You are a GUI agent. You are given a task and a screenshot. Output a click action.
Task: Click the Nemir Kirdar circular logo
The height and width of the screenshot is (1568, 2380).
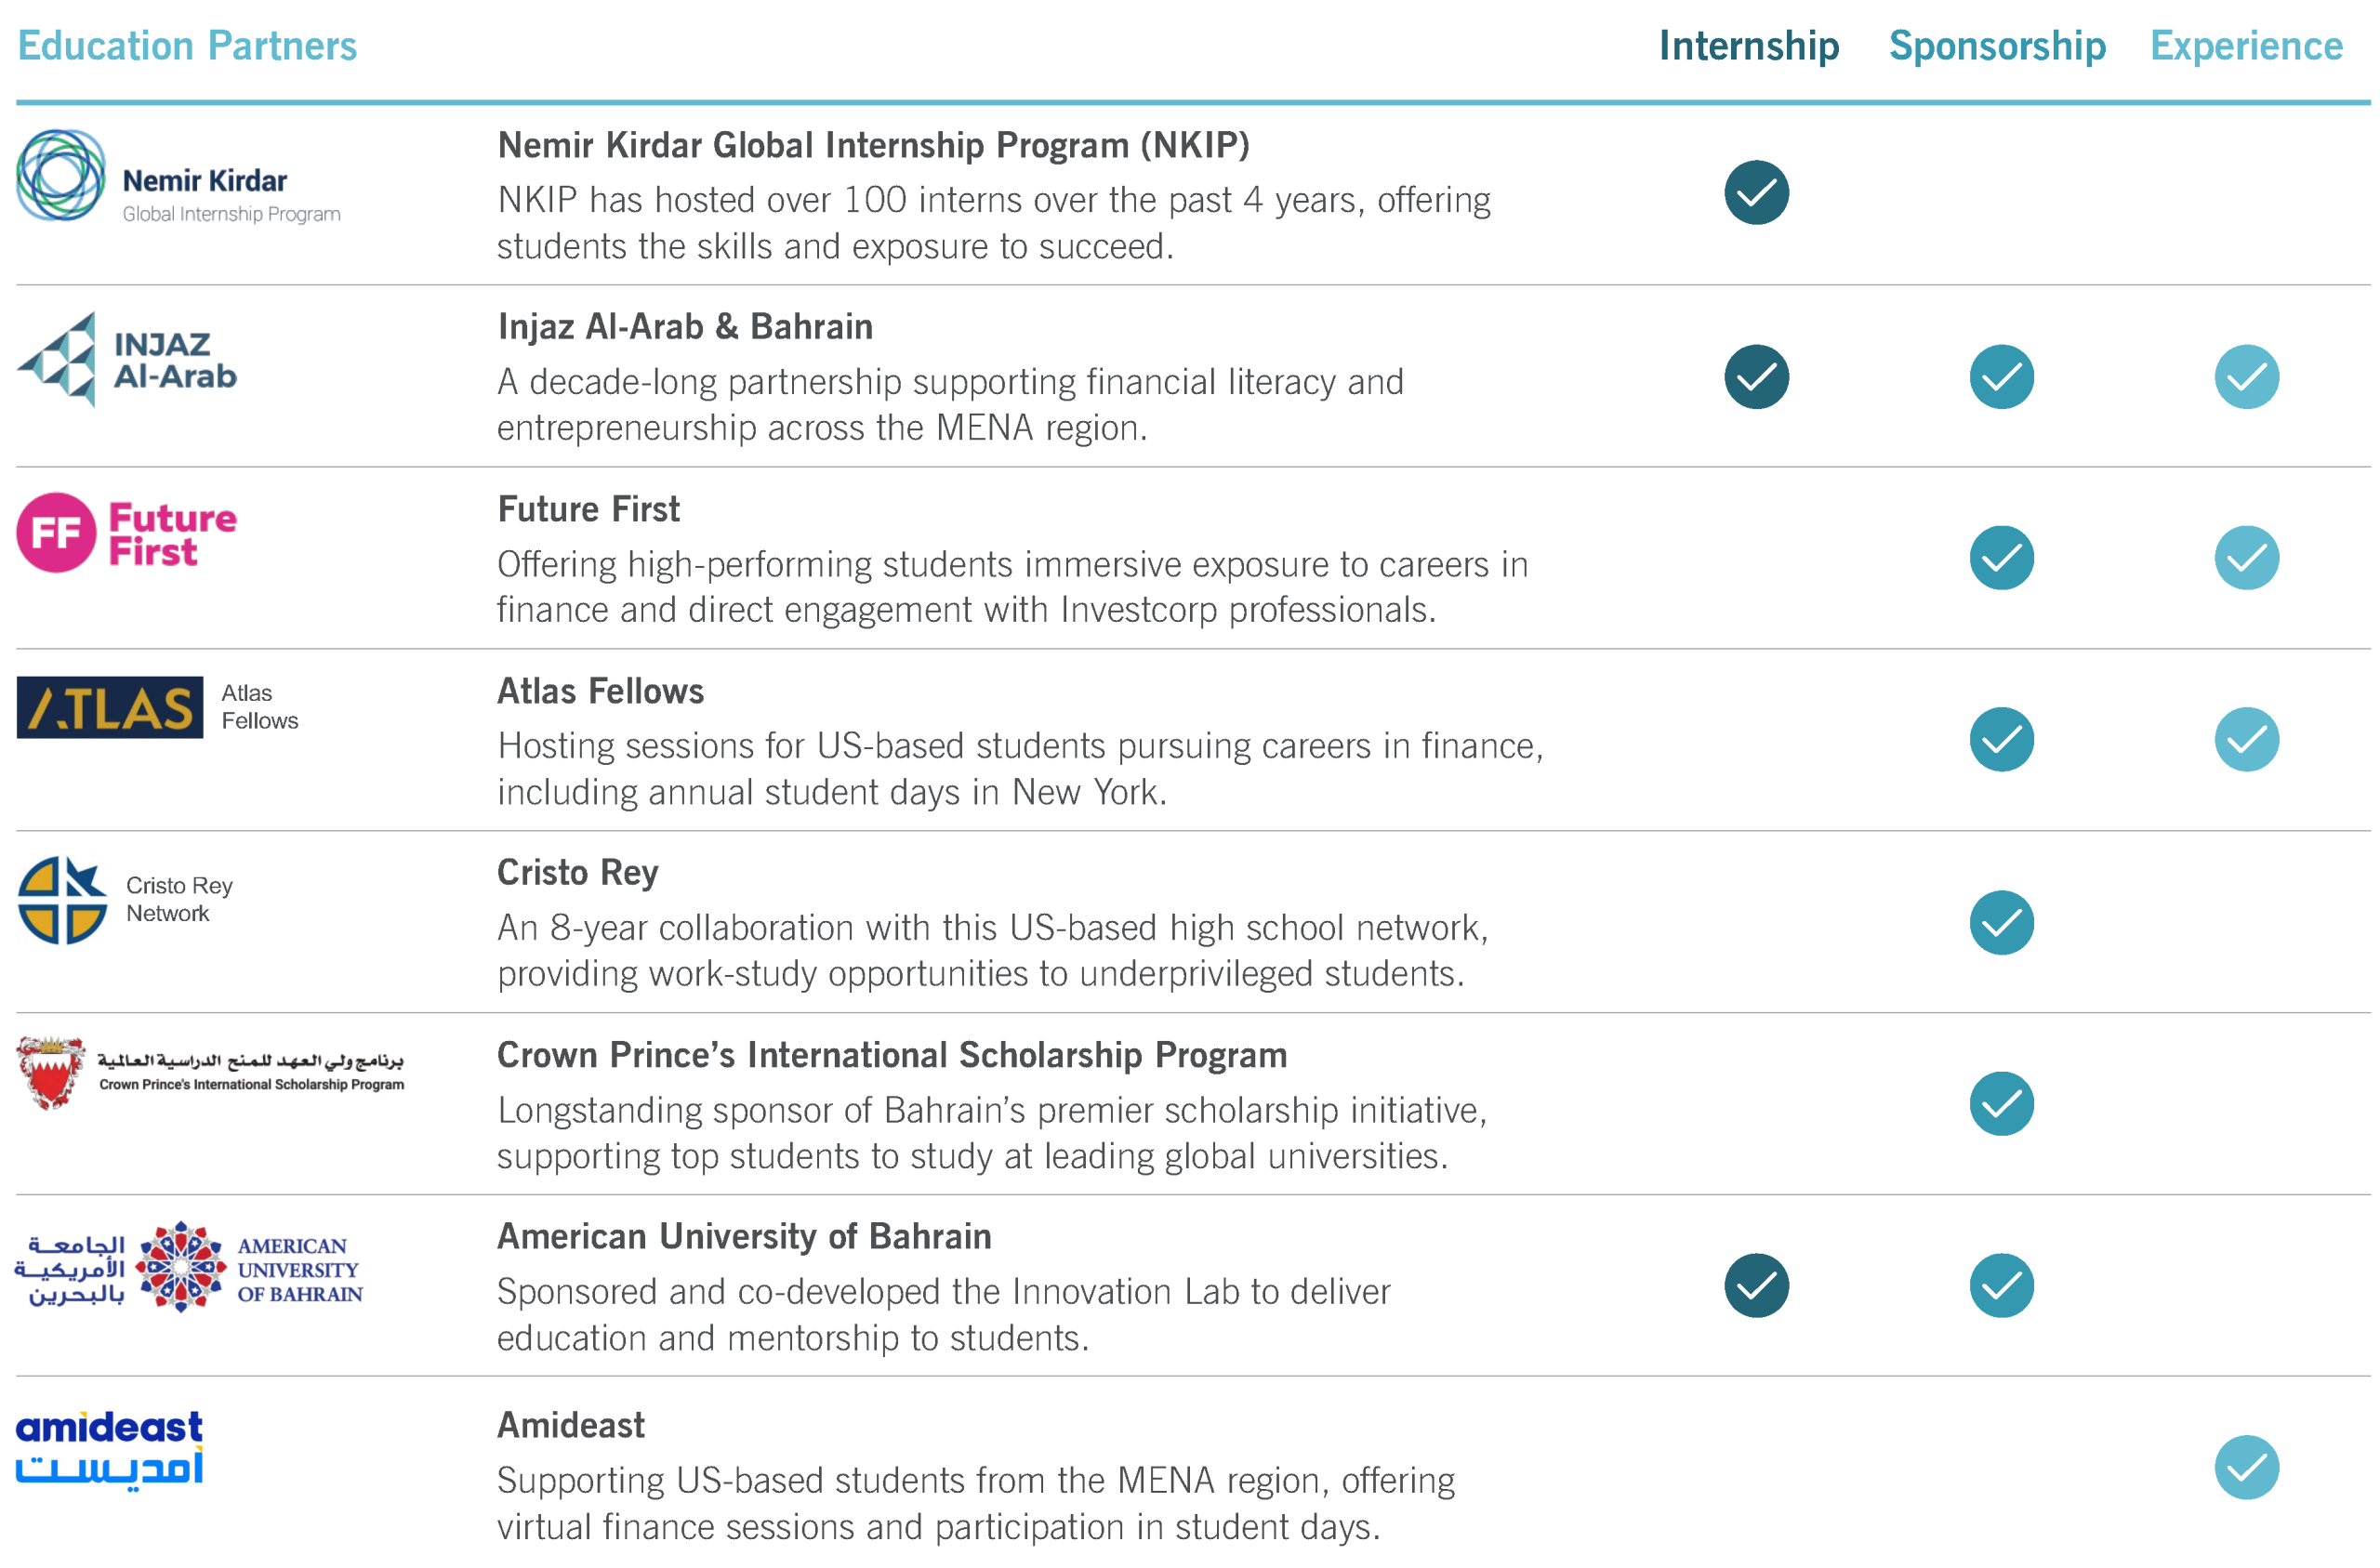click(61, 175)
